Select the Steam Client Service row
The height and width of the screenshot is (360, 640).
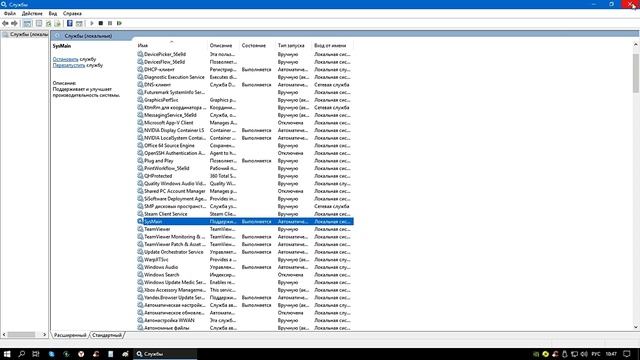[245, 214]
